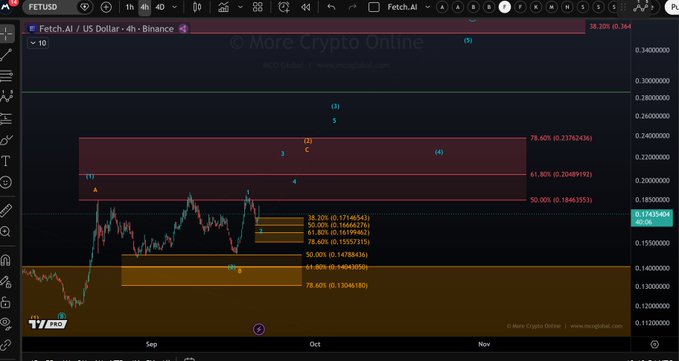Screen dimensions: 679x361
Task: Click the 38.20% (0.17146543) retracement label
Action: pos(339,218)
